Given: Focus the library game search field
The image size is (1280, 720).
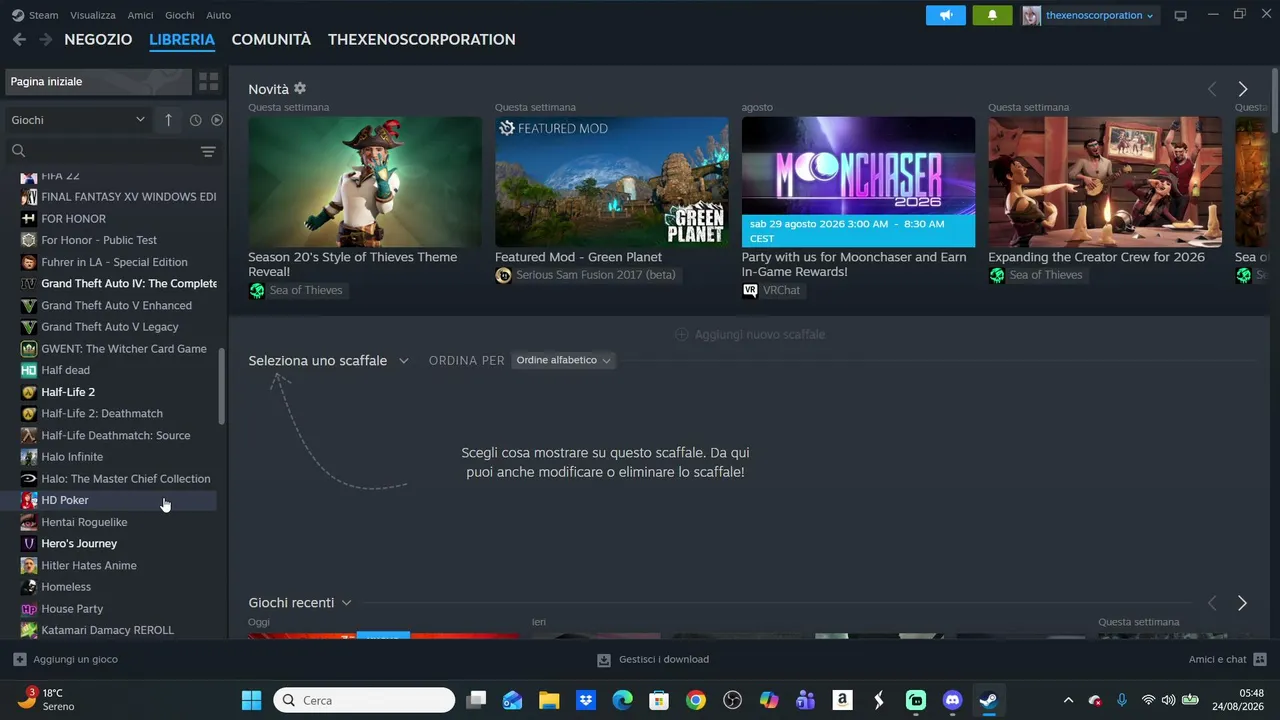Looking at the screenshot, I should coord(105,151).
